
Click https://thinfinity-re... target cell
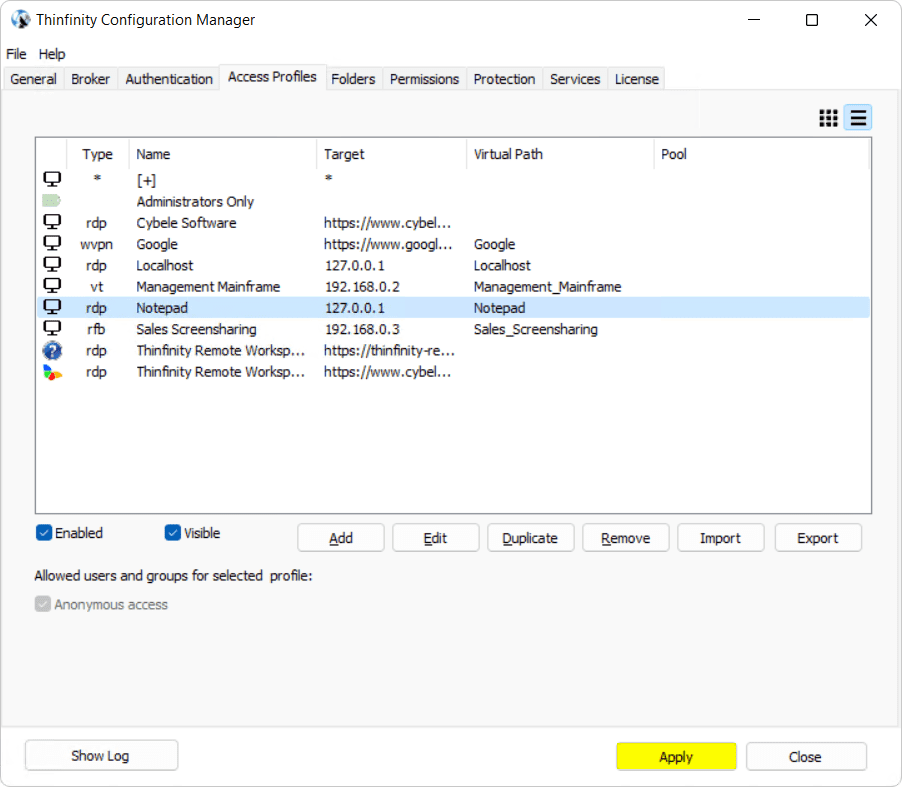[x=389, y=350]
